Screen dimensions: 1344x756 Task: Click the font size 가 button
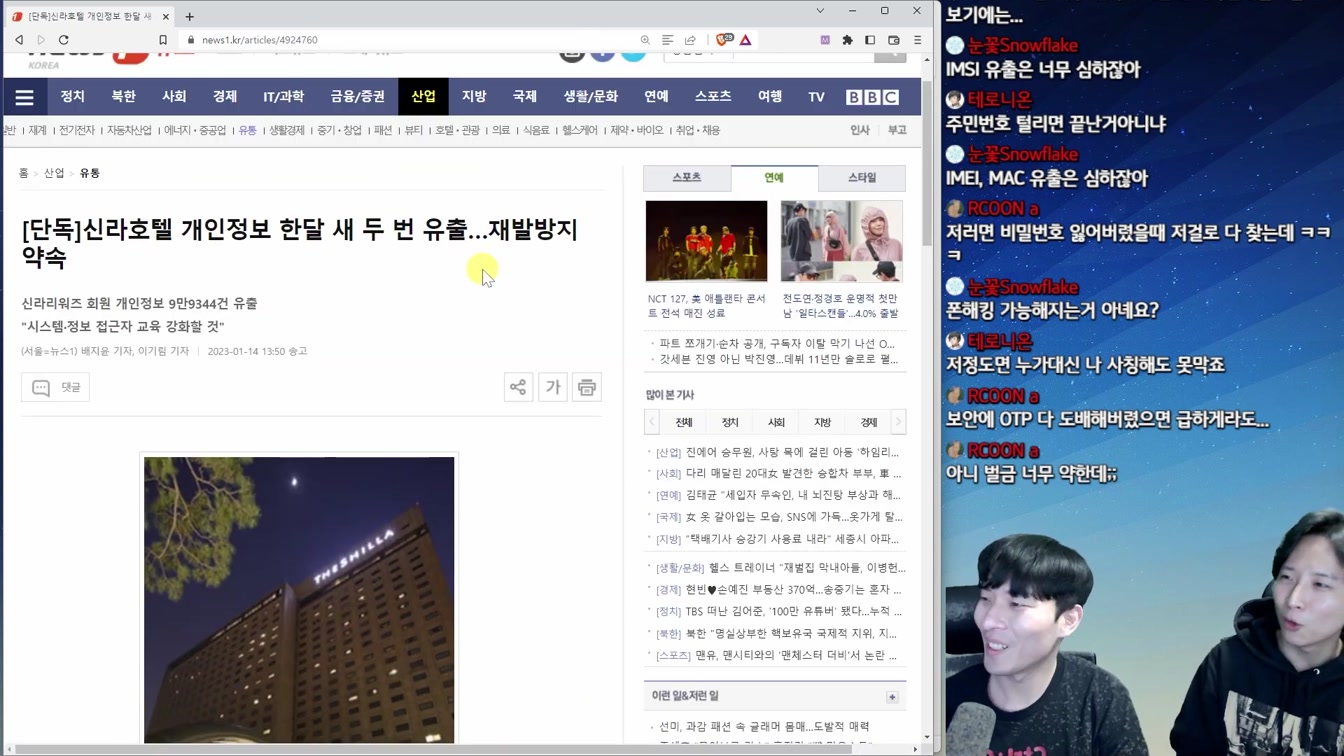click(x=553, y=387)
